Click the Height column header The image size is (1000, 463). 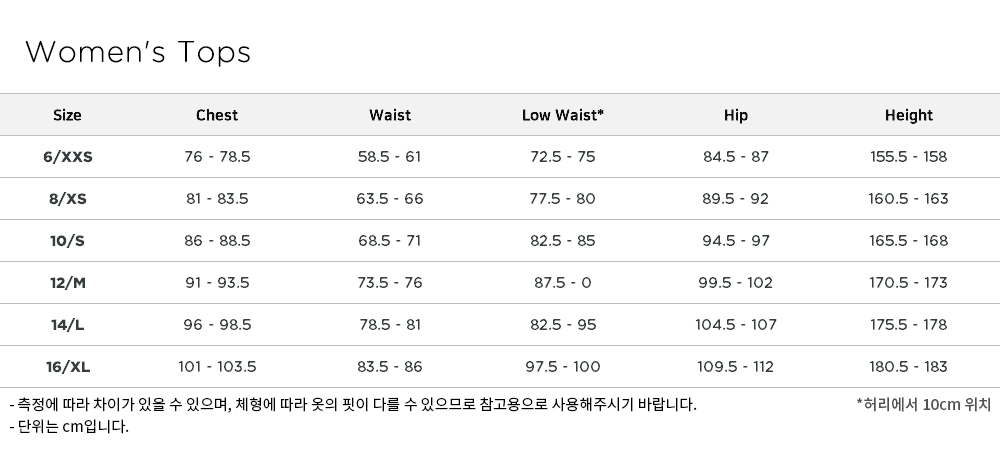coord(908,115)
